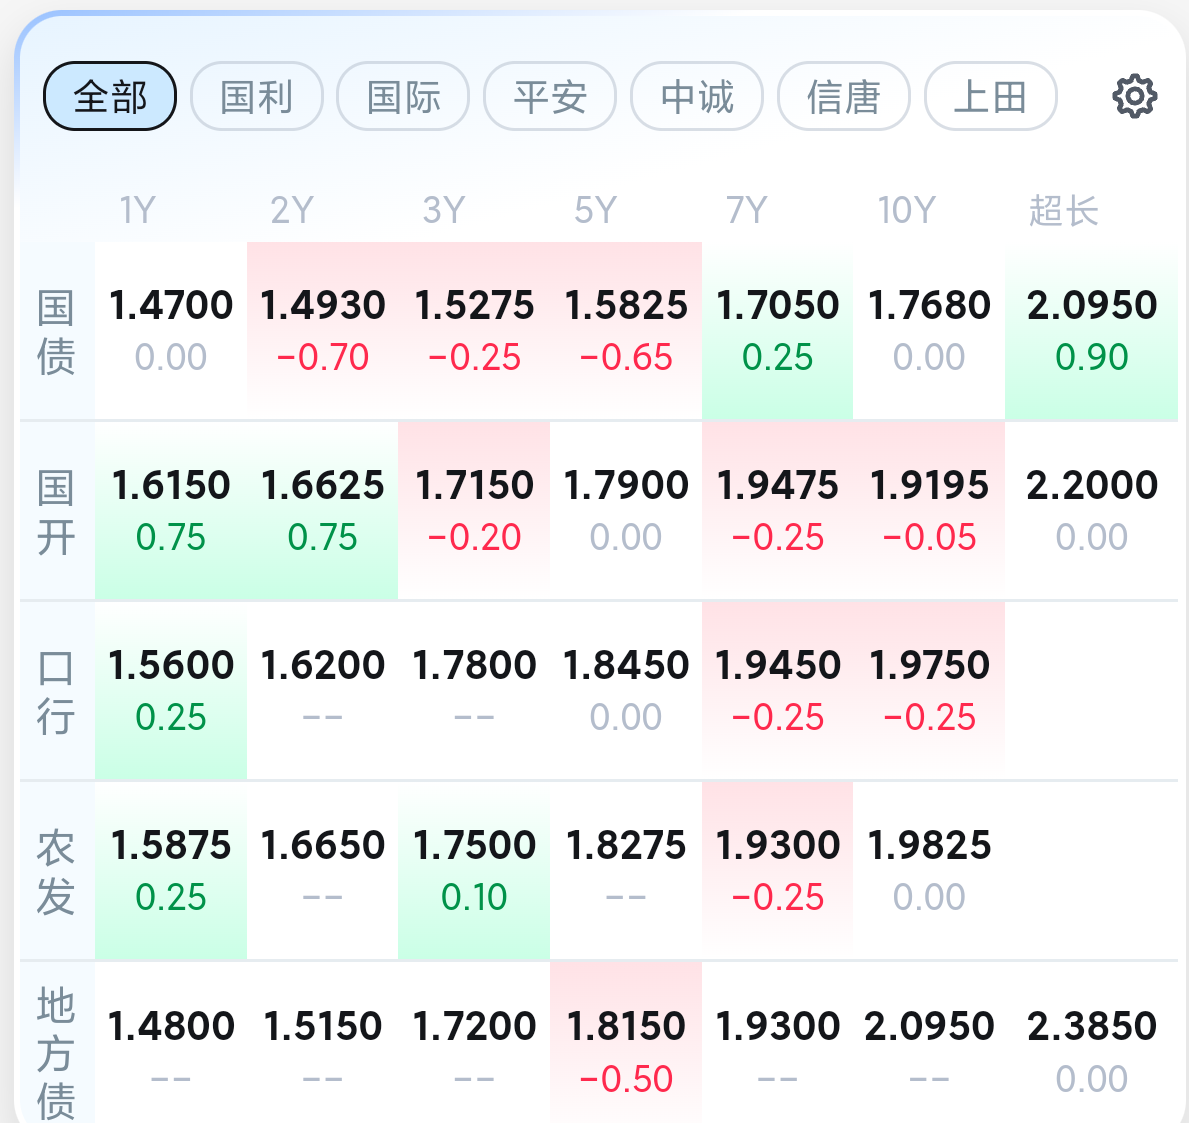Image resolution: width=1189 pixels, height=1123 pixels.
Task: Open the 信唐 tab
Action: coord(844,97)
